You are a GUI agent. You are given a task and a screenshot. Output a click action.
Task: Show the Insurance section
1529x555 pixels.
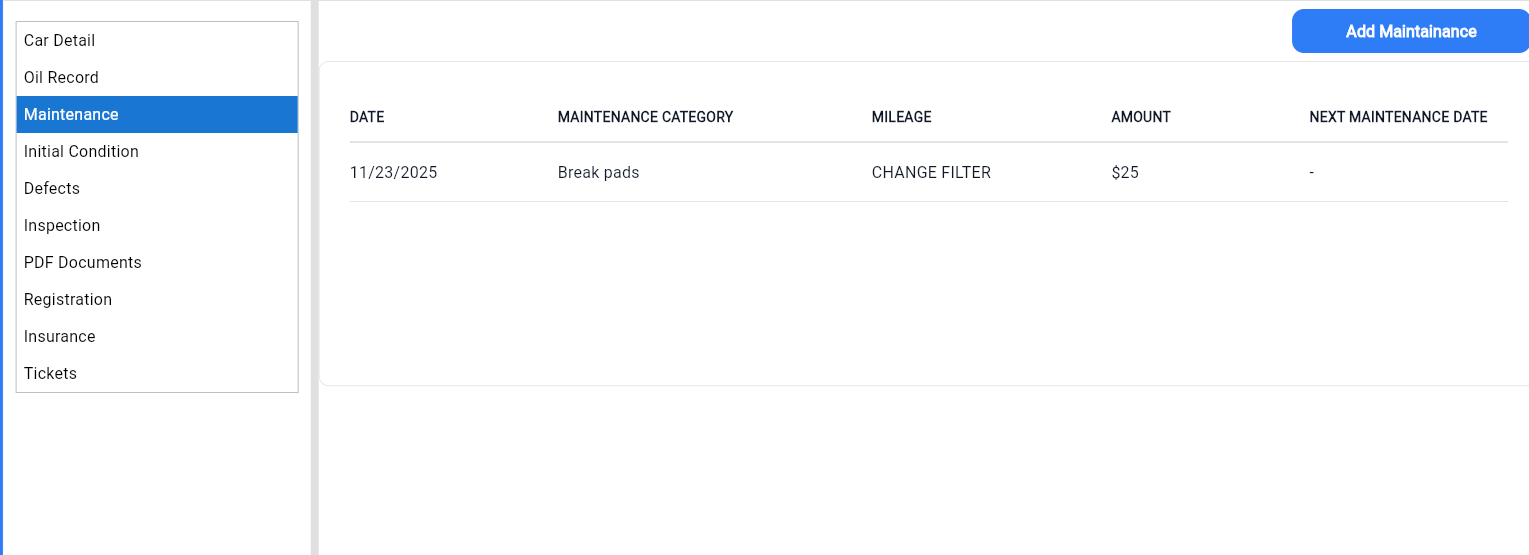(60, 337)
